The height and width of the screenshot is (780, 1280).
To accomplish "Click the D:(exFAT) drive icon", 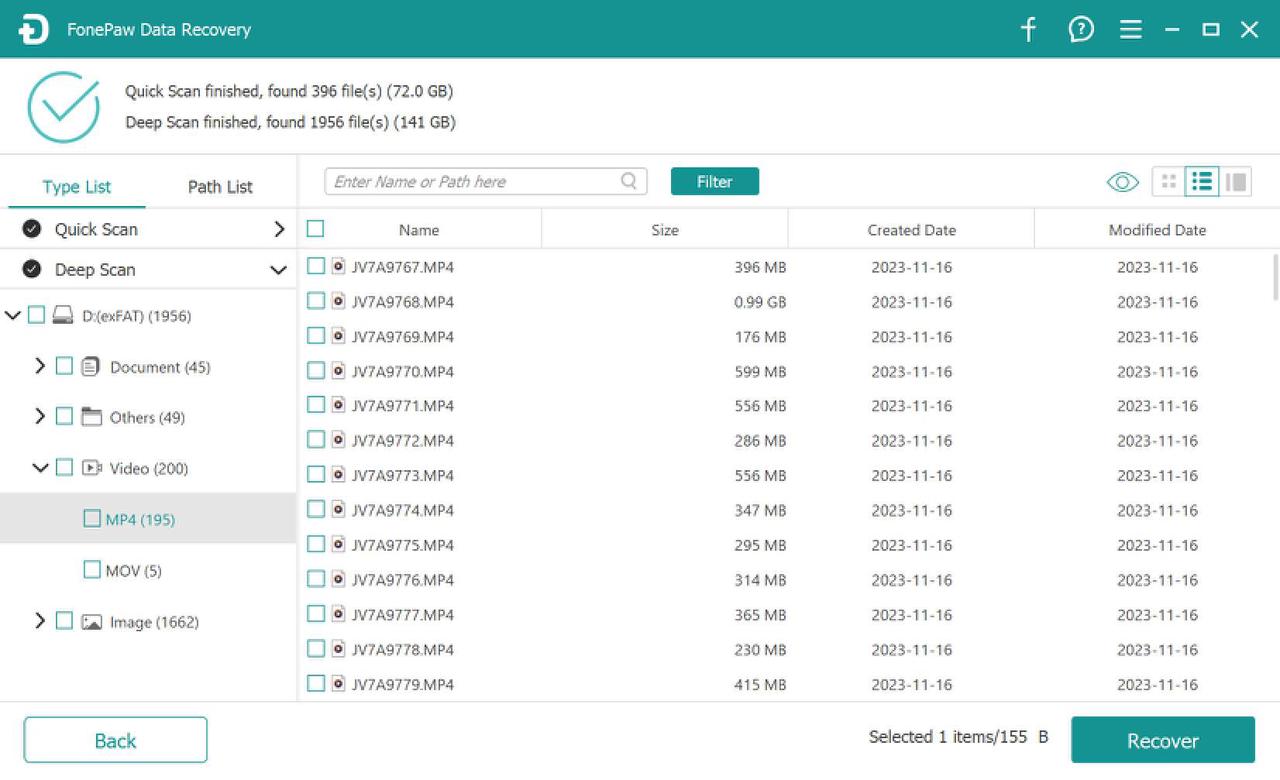I will point(63,316).
